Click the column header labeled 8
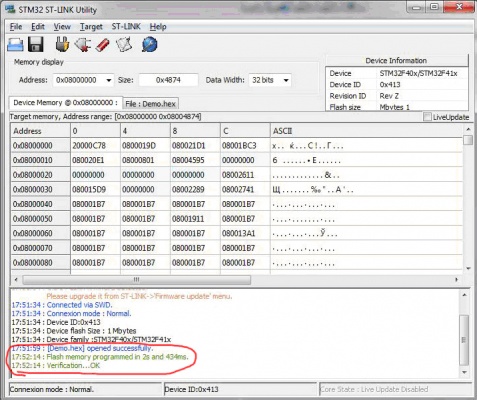Viewport: 477px width, 400px height. (195, 131)
